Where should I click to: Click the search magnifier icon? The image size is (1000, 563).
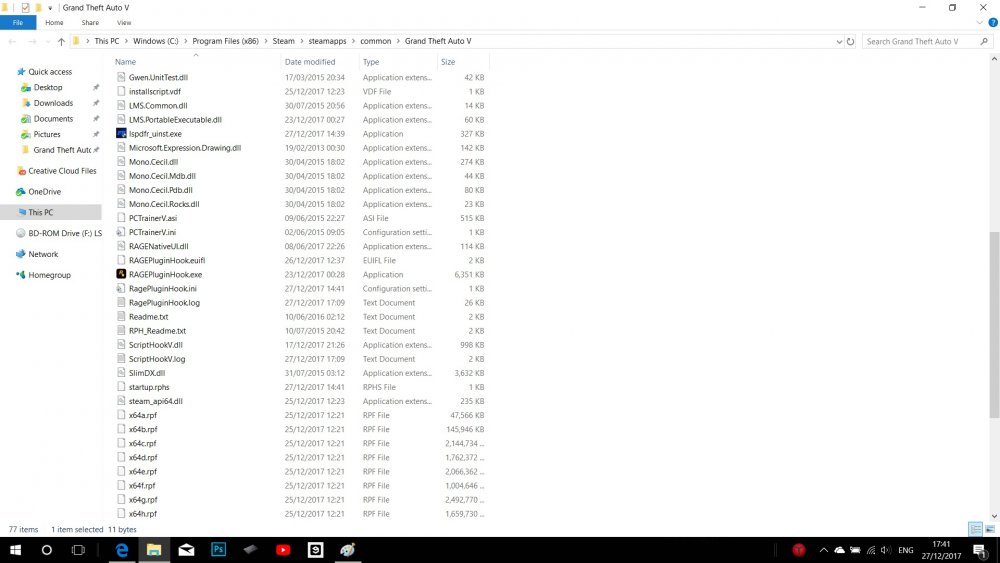click(x=984, y=41)
